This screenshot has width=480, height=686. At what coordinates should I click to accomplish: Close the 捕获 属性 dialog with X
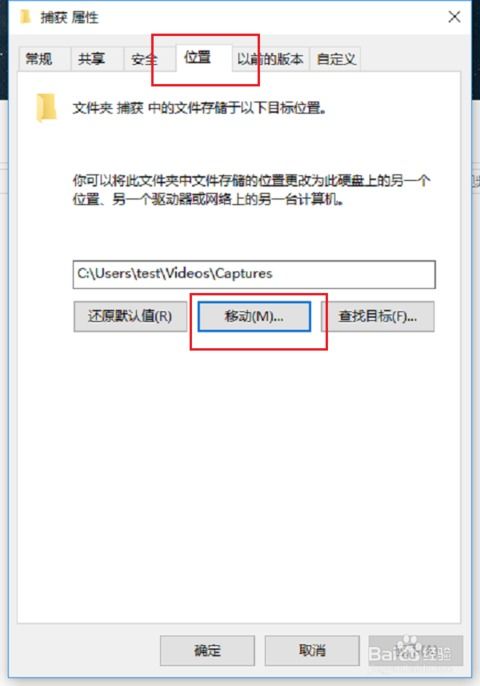454,17
